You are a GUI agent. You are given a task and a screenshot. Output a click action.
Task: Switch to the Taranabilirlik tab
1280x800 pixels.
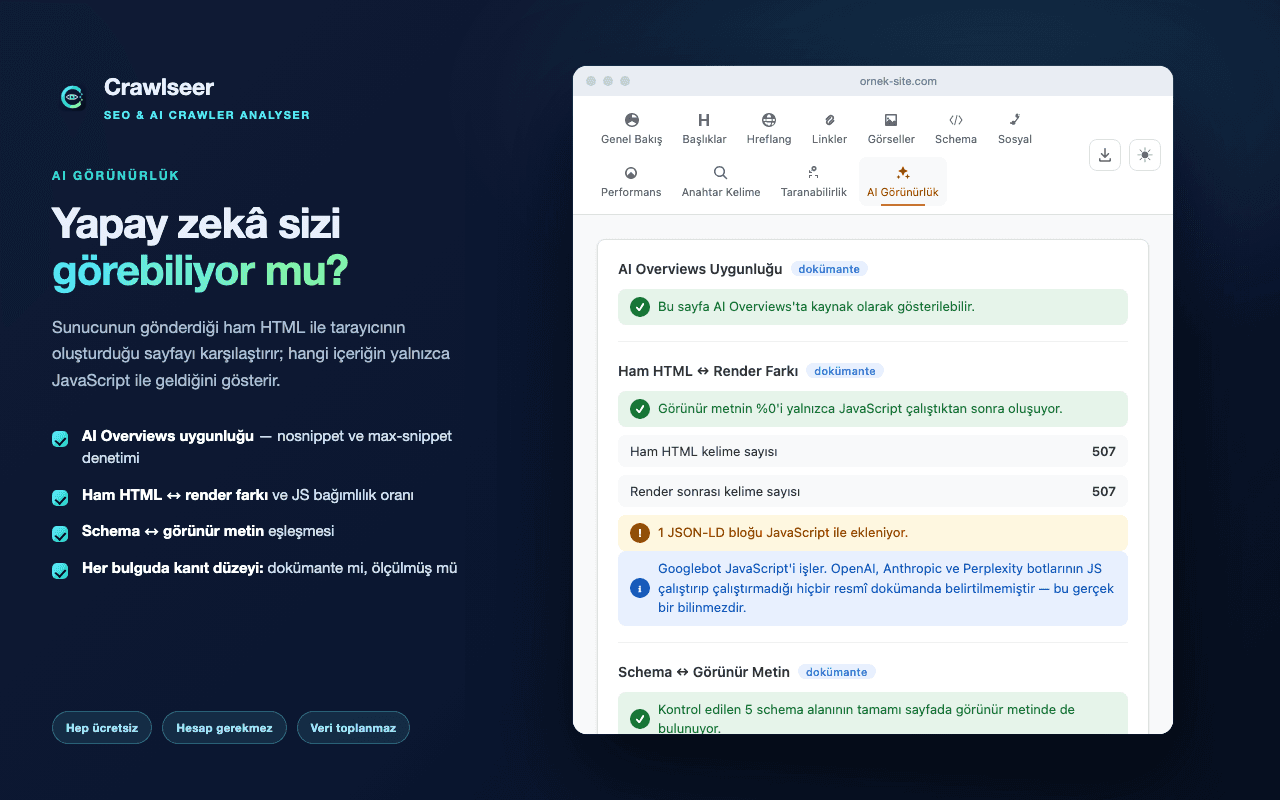click(x=813, y=182)
